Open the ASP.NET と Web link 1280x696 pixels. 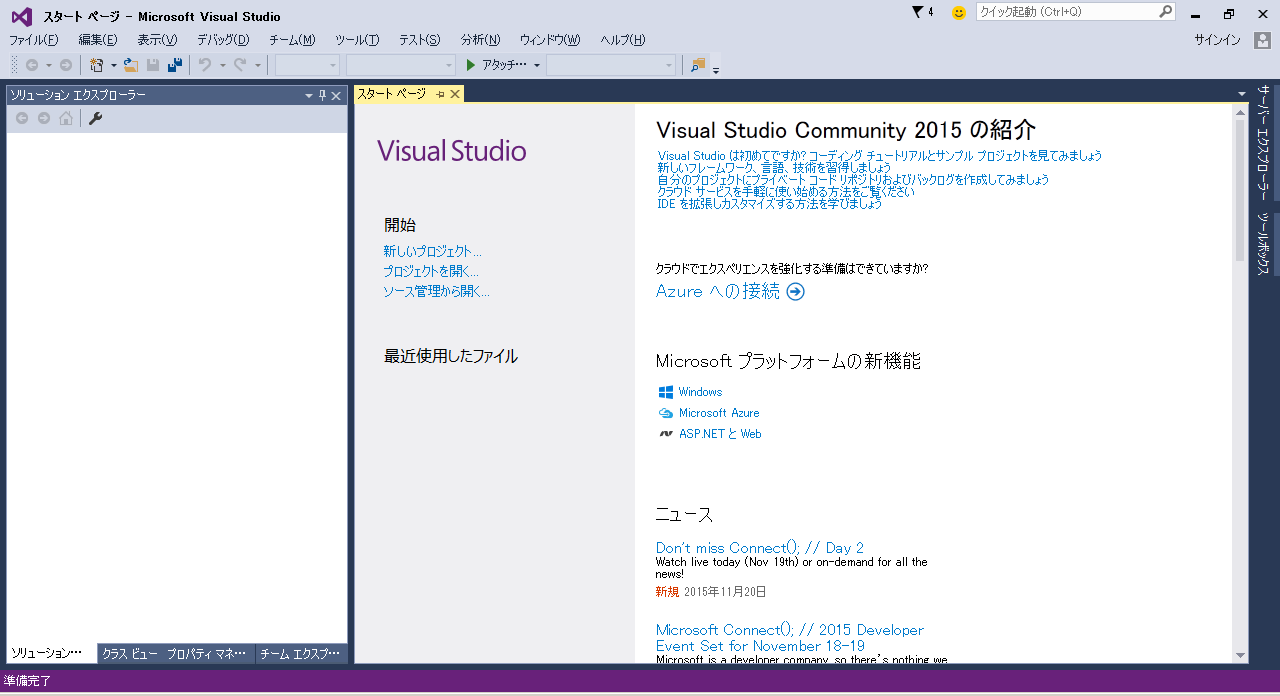[x=720, y=434]
